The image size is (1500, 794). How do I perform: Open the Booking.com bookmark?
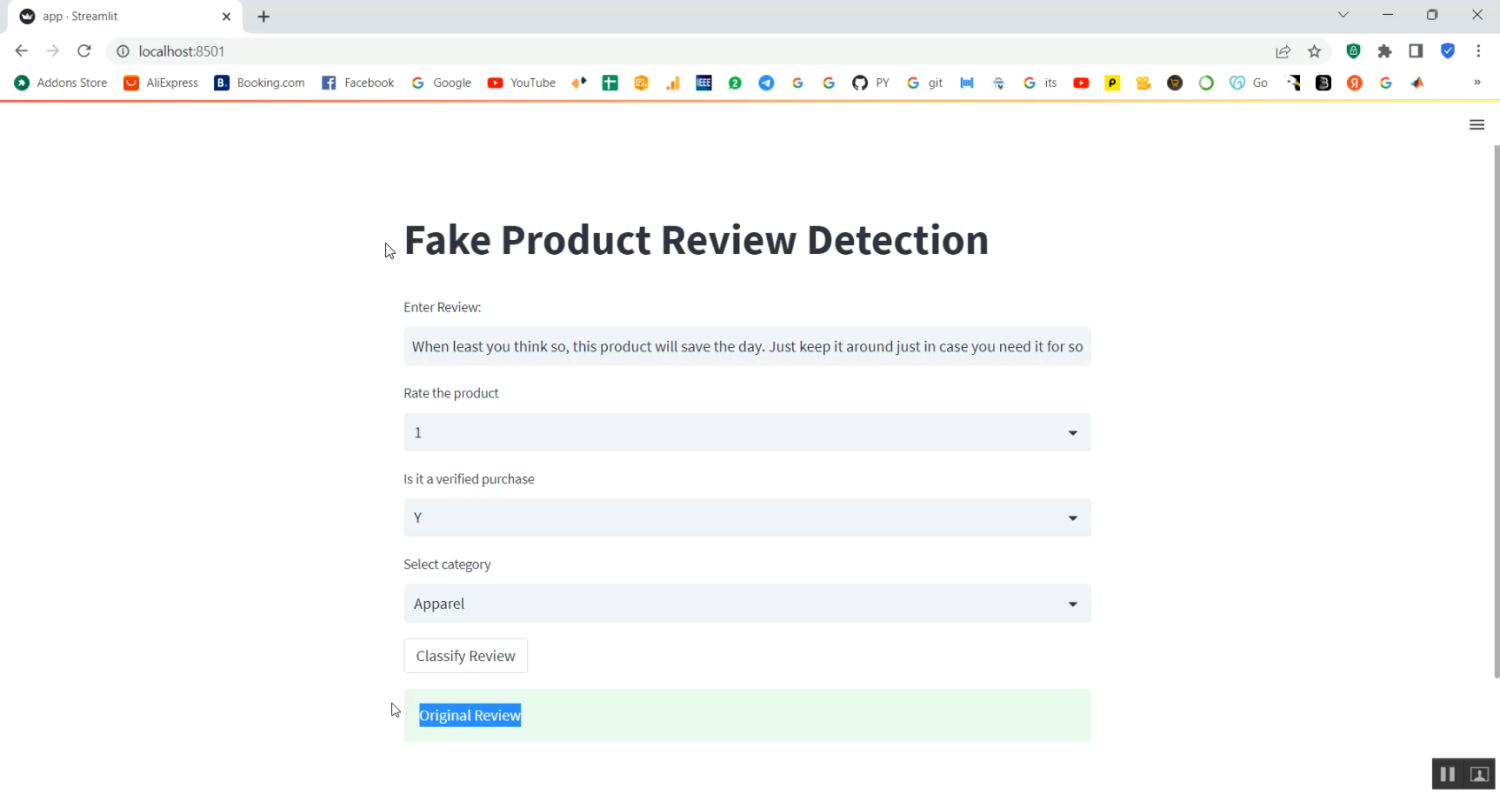258,83
